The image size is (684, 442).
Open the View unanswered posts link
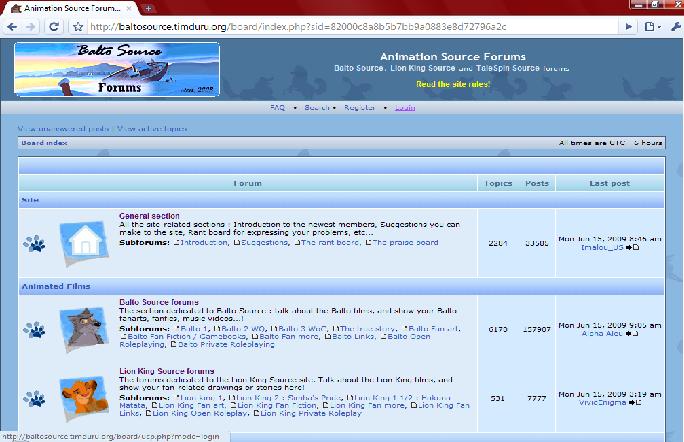point(64,129)
